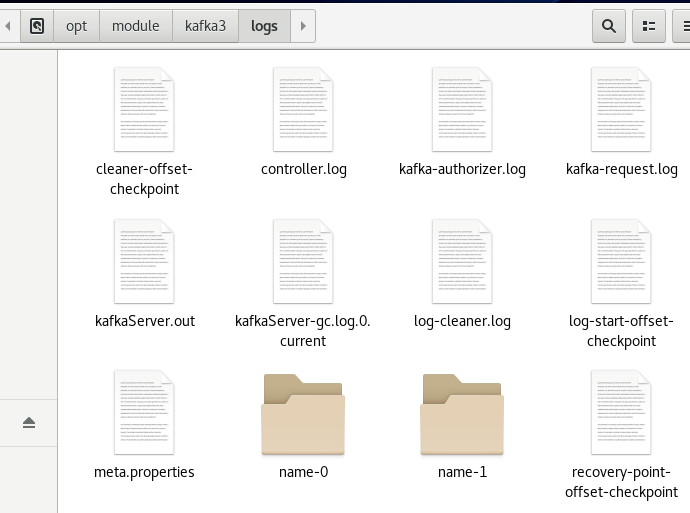The height and width of the screenshot is (513, 690).
Task: Select the kafka-authorizer.log file icon
Action: [462, 110]
